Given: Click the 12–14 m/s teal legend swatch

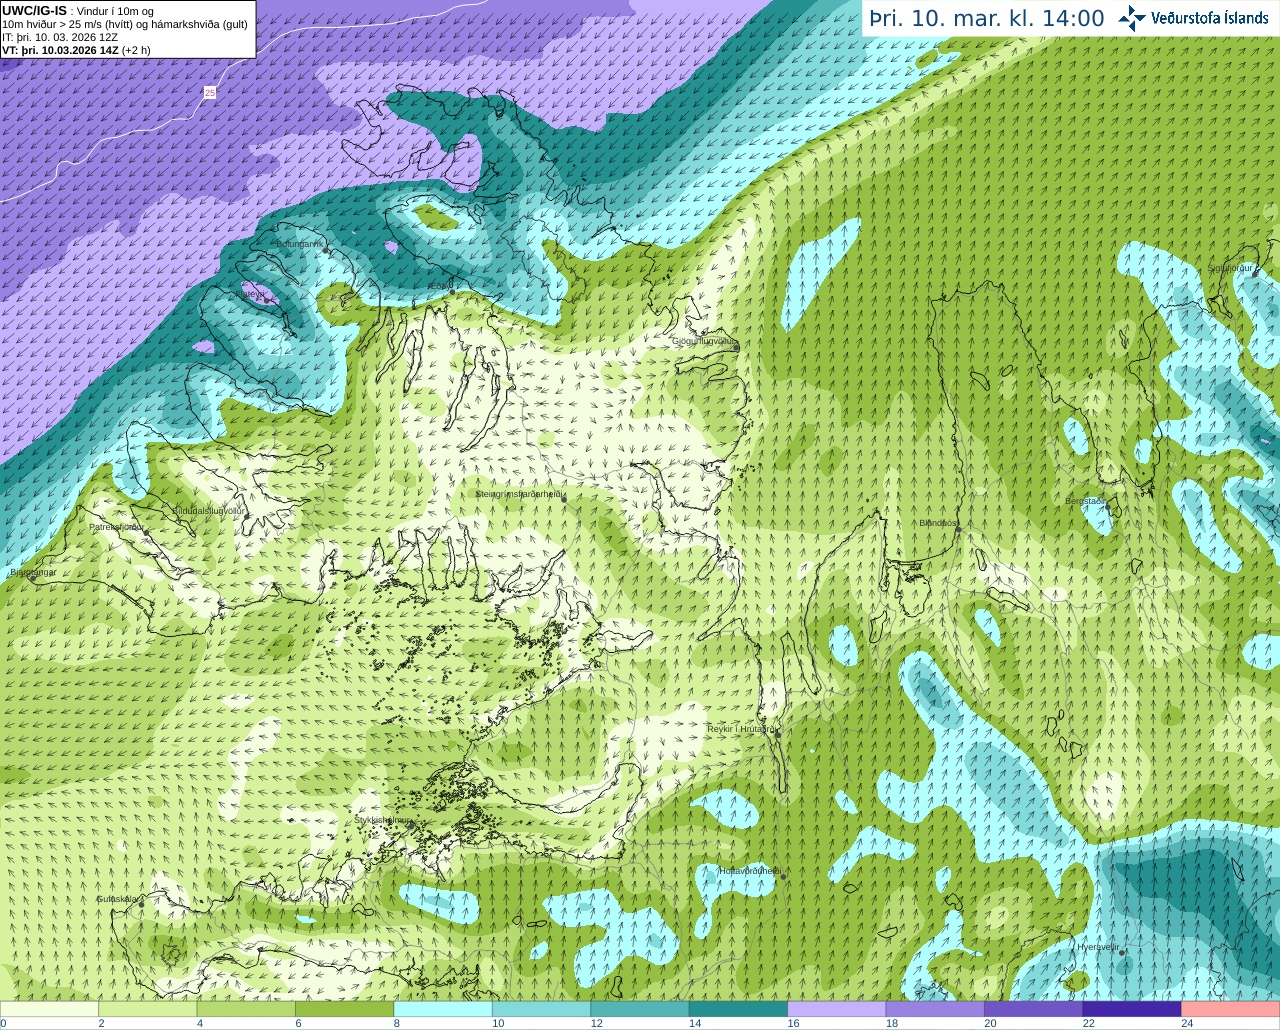Looking at the screenshot, I should tap(640, 1009).
